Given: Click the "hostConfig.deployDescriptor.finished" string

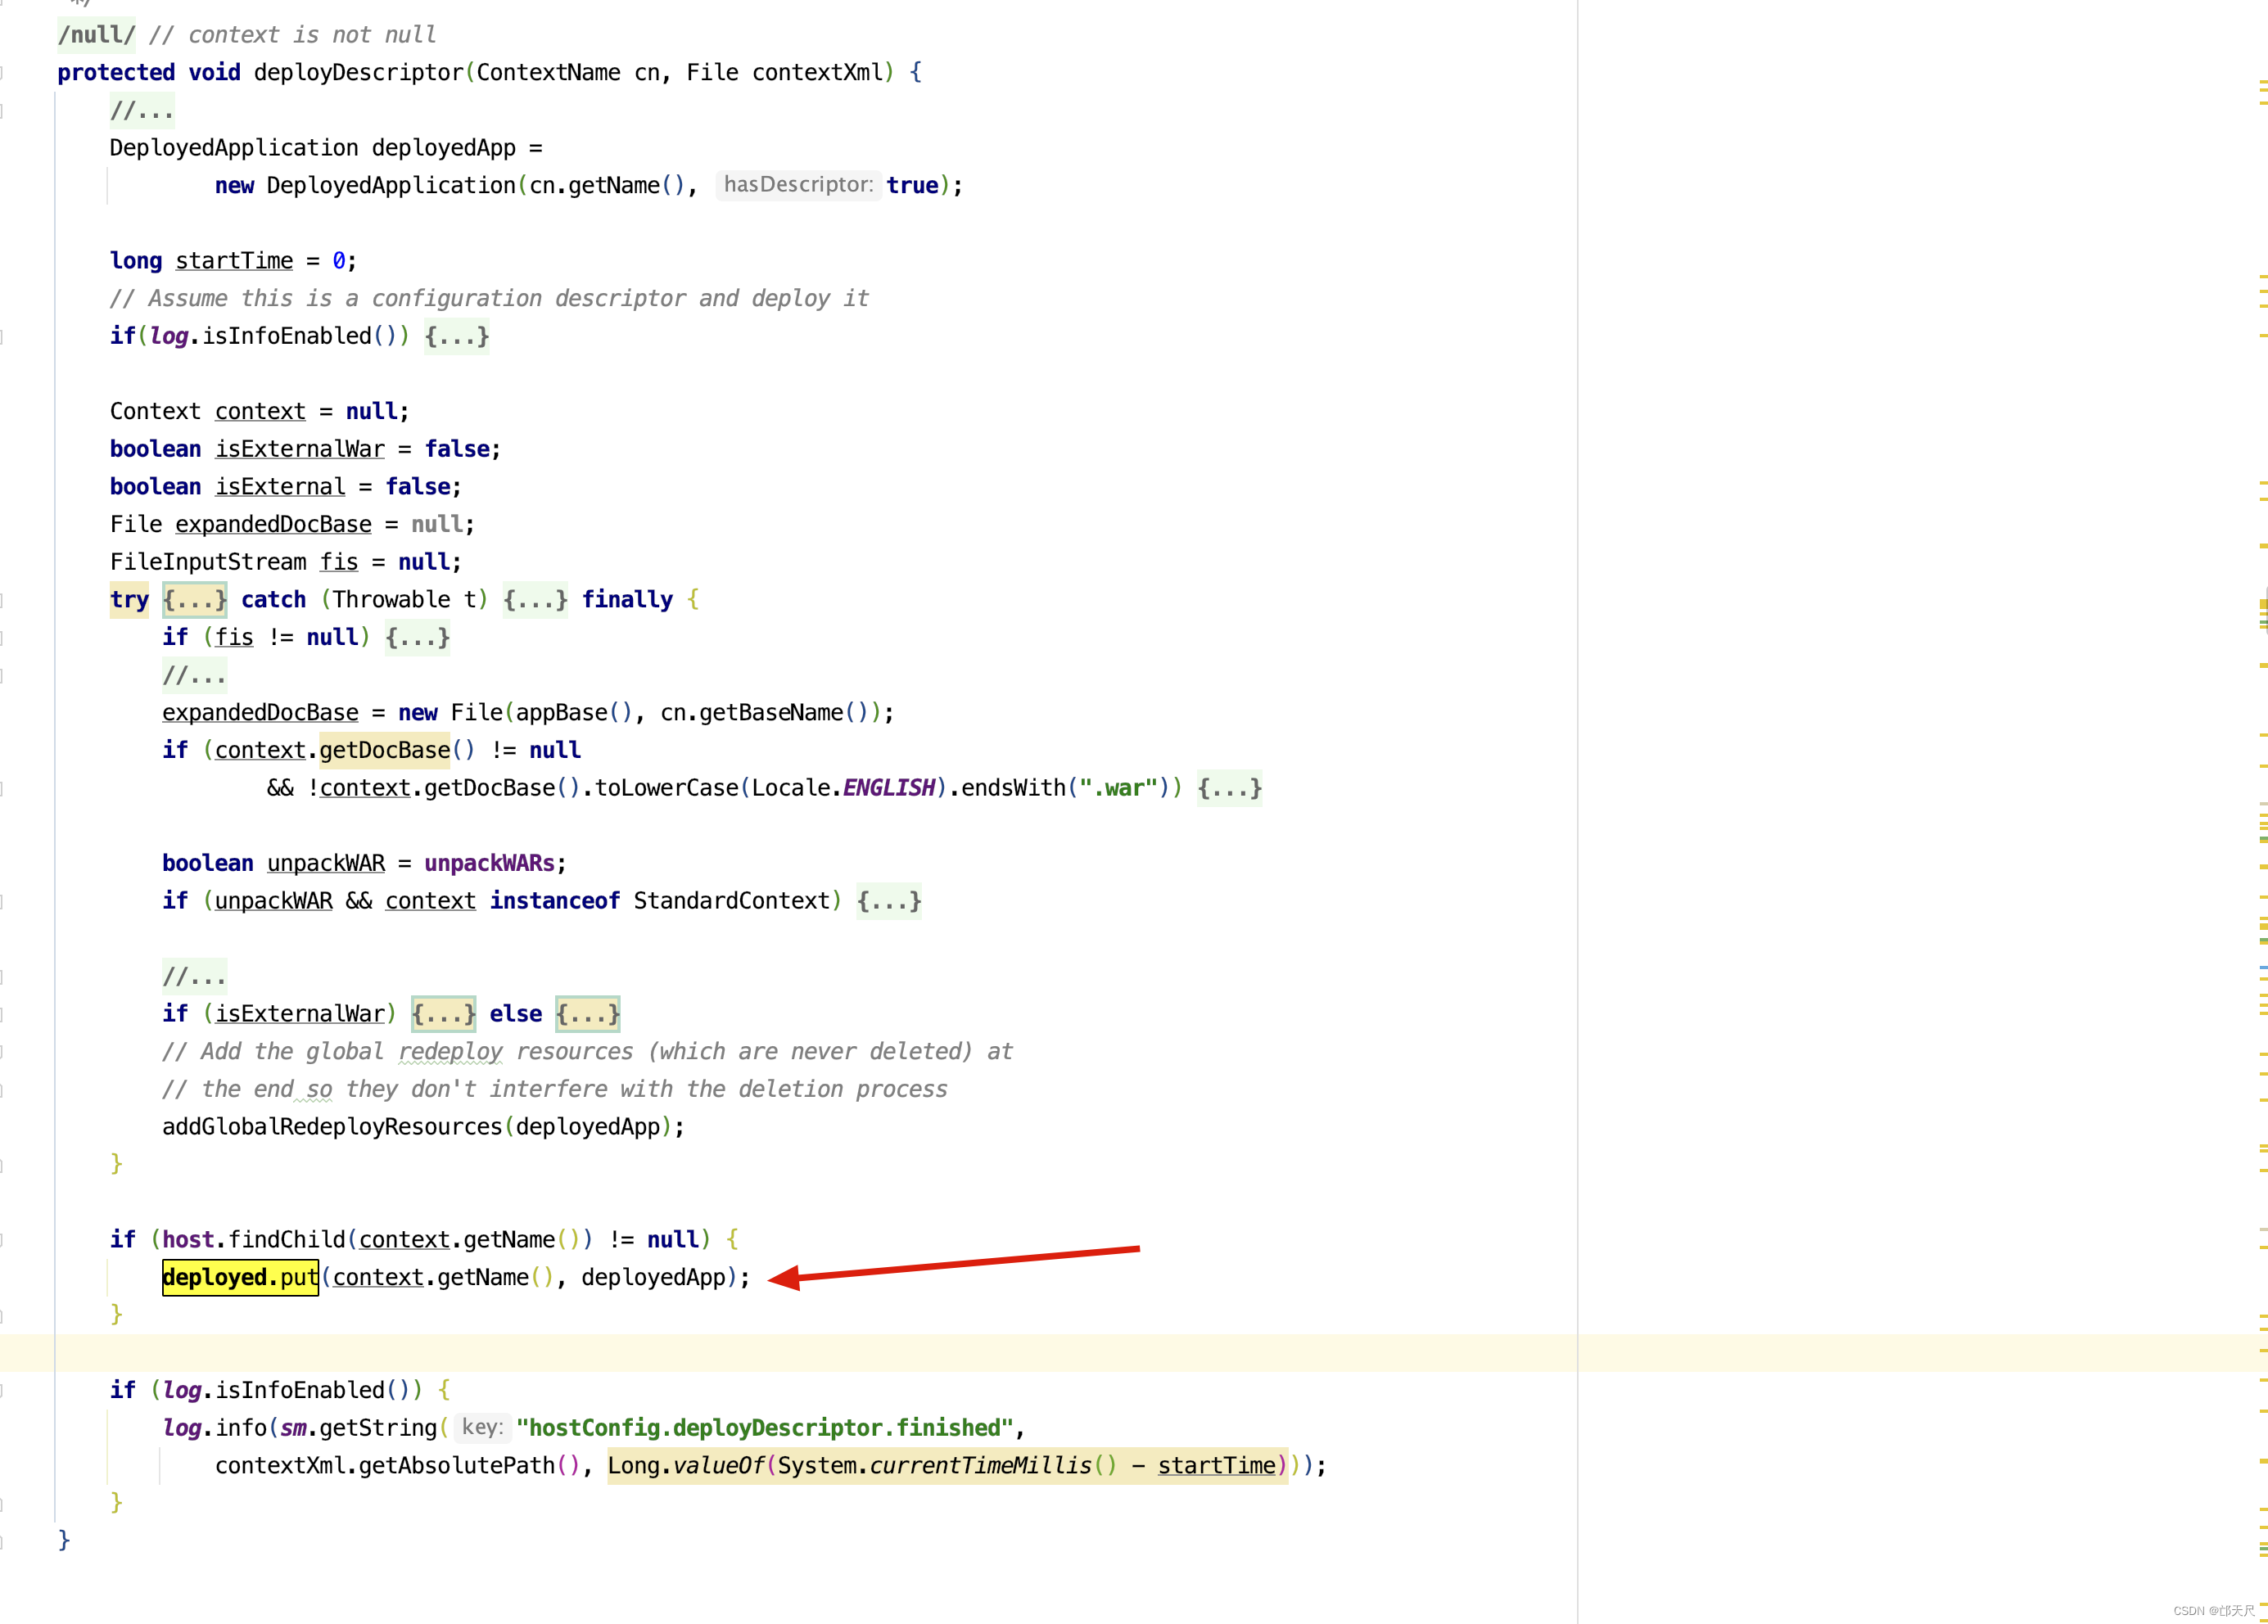Looking at the screenshot, I should (765, 1428).
